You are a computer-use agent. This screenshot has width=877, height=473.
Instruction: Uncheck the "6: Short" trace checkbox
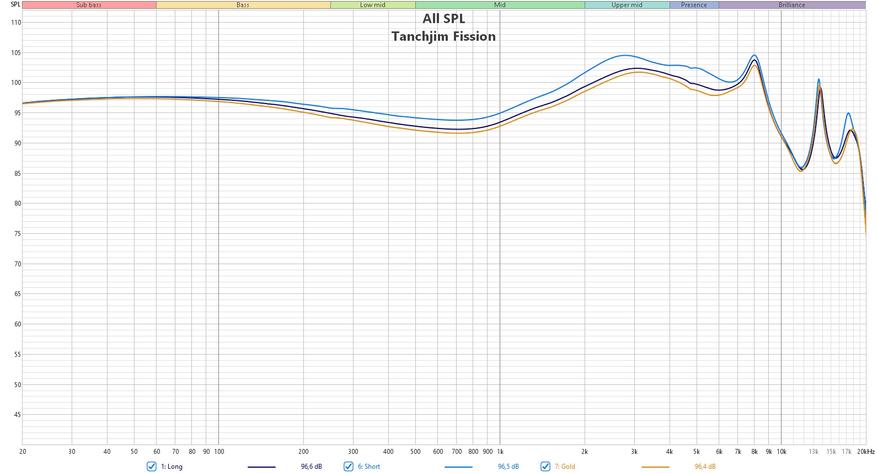[348, 466]
